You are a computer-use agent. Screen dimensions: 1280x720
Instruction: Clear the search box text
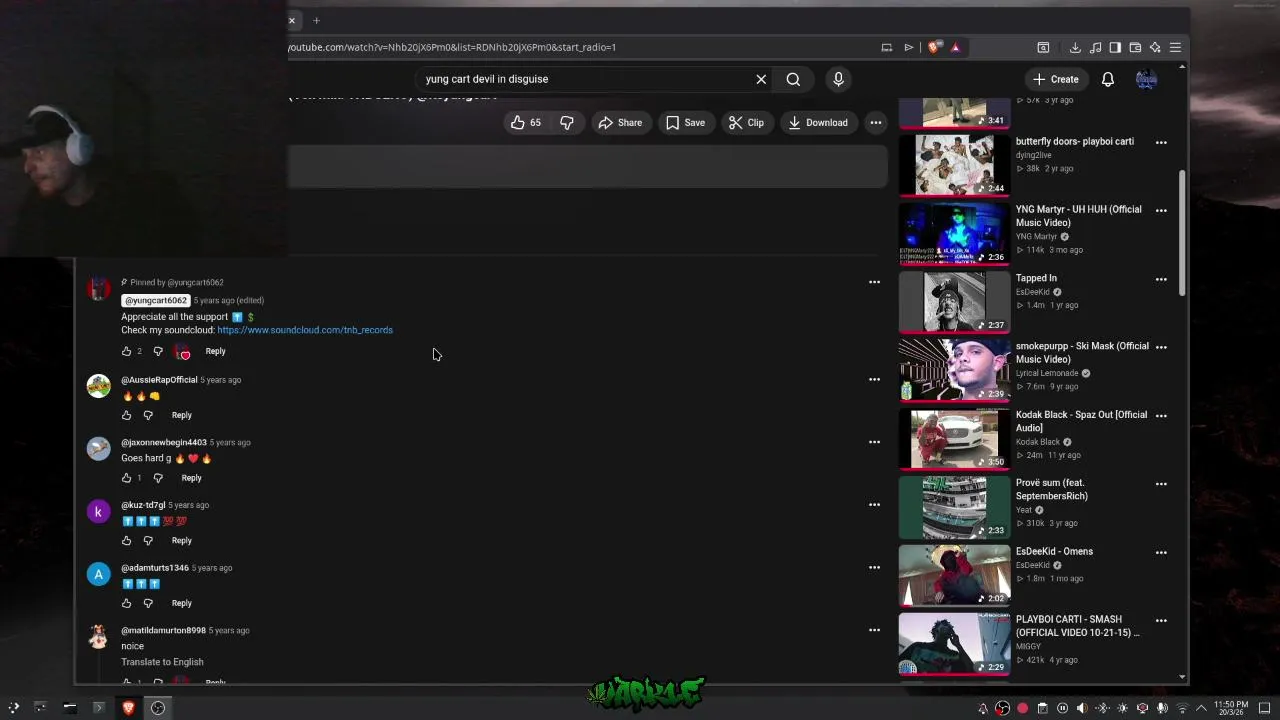(x=761, y=79)
